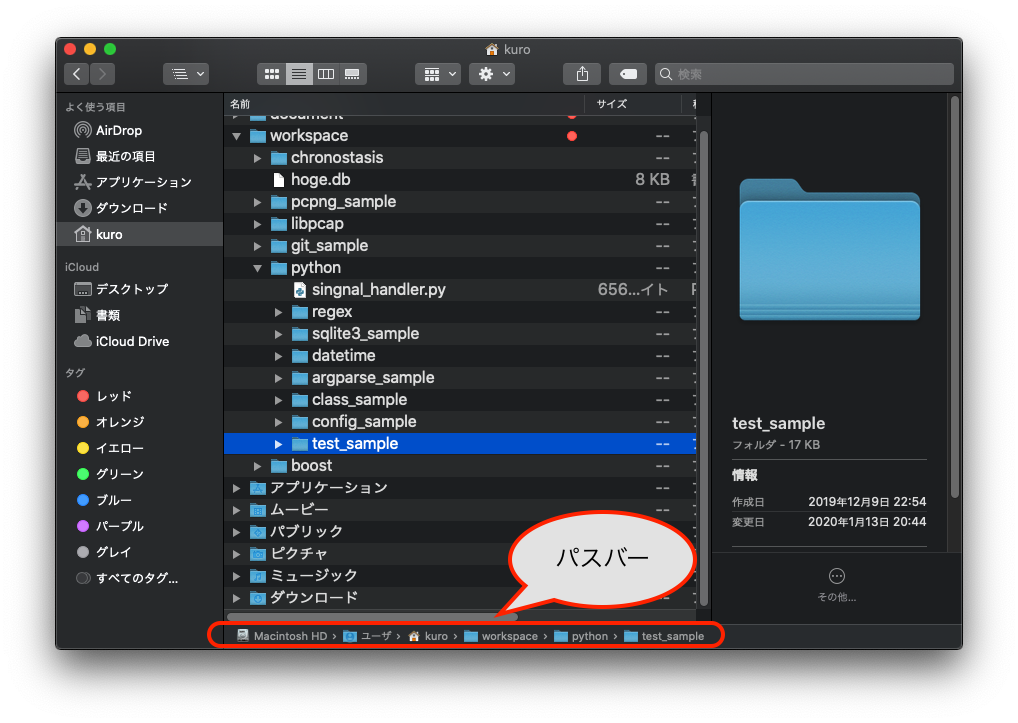Select the hoge.db file

460,180
